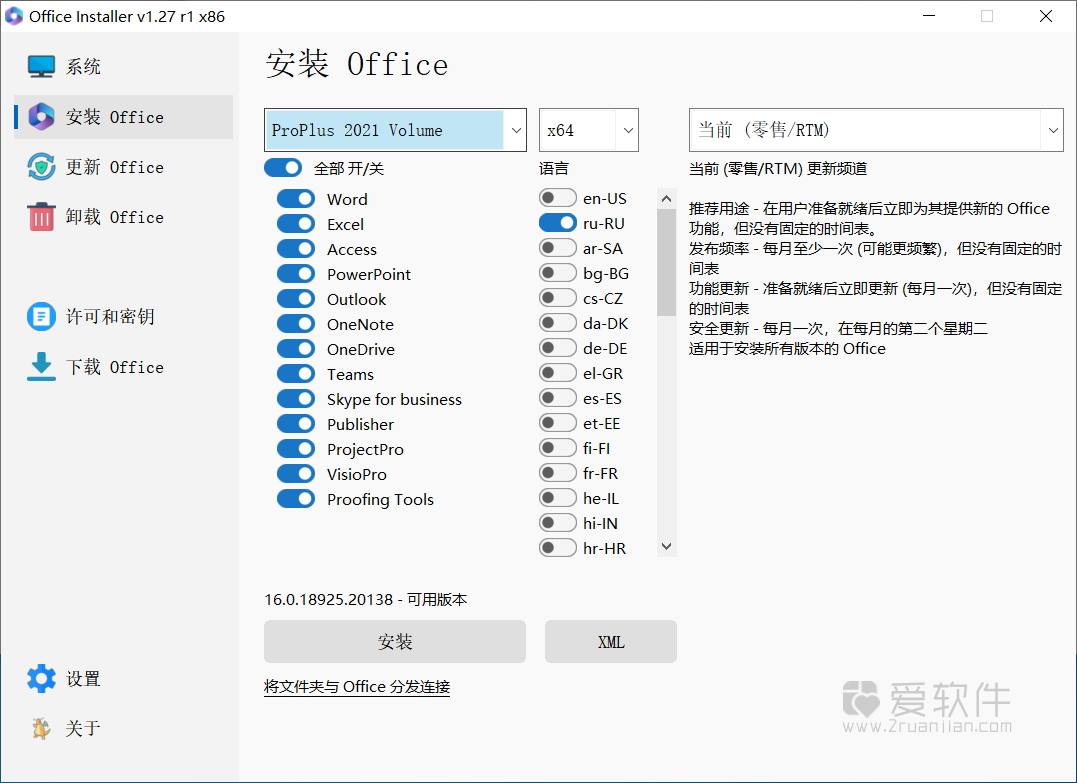This screenshot has height=783, width=1077.
Task: Enable the da-DK language toggle
Action: click(x=558, y=323)
